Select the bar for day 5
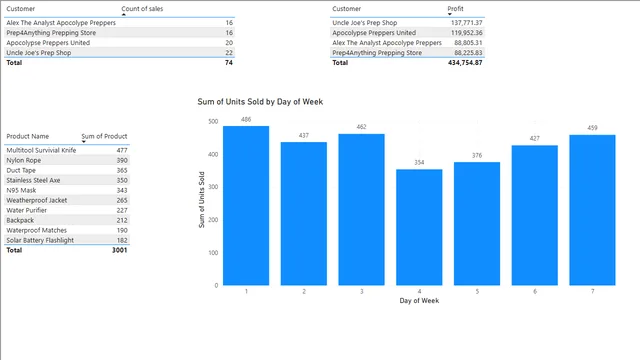 [x=477, y=224]
